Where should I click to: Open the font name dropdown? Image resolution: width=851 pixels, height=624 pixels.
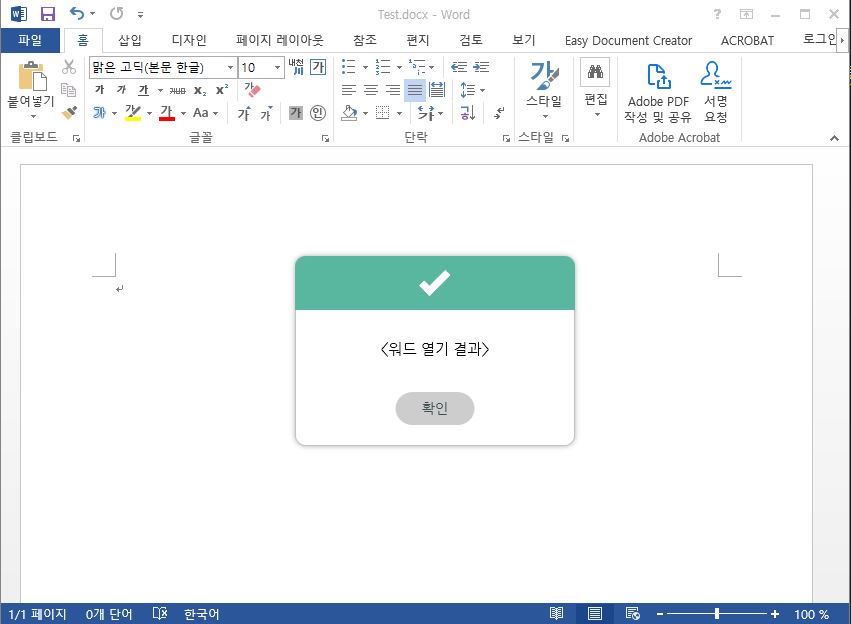(230, 67)
